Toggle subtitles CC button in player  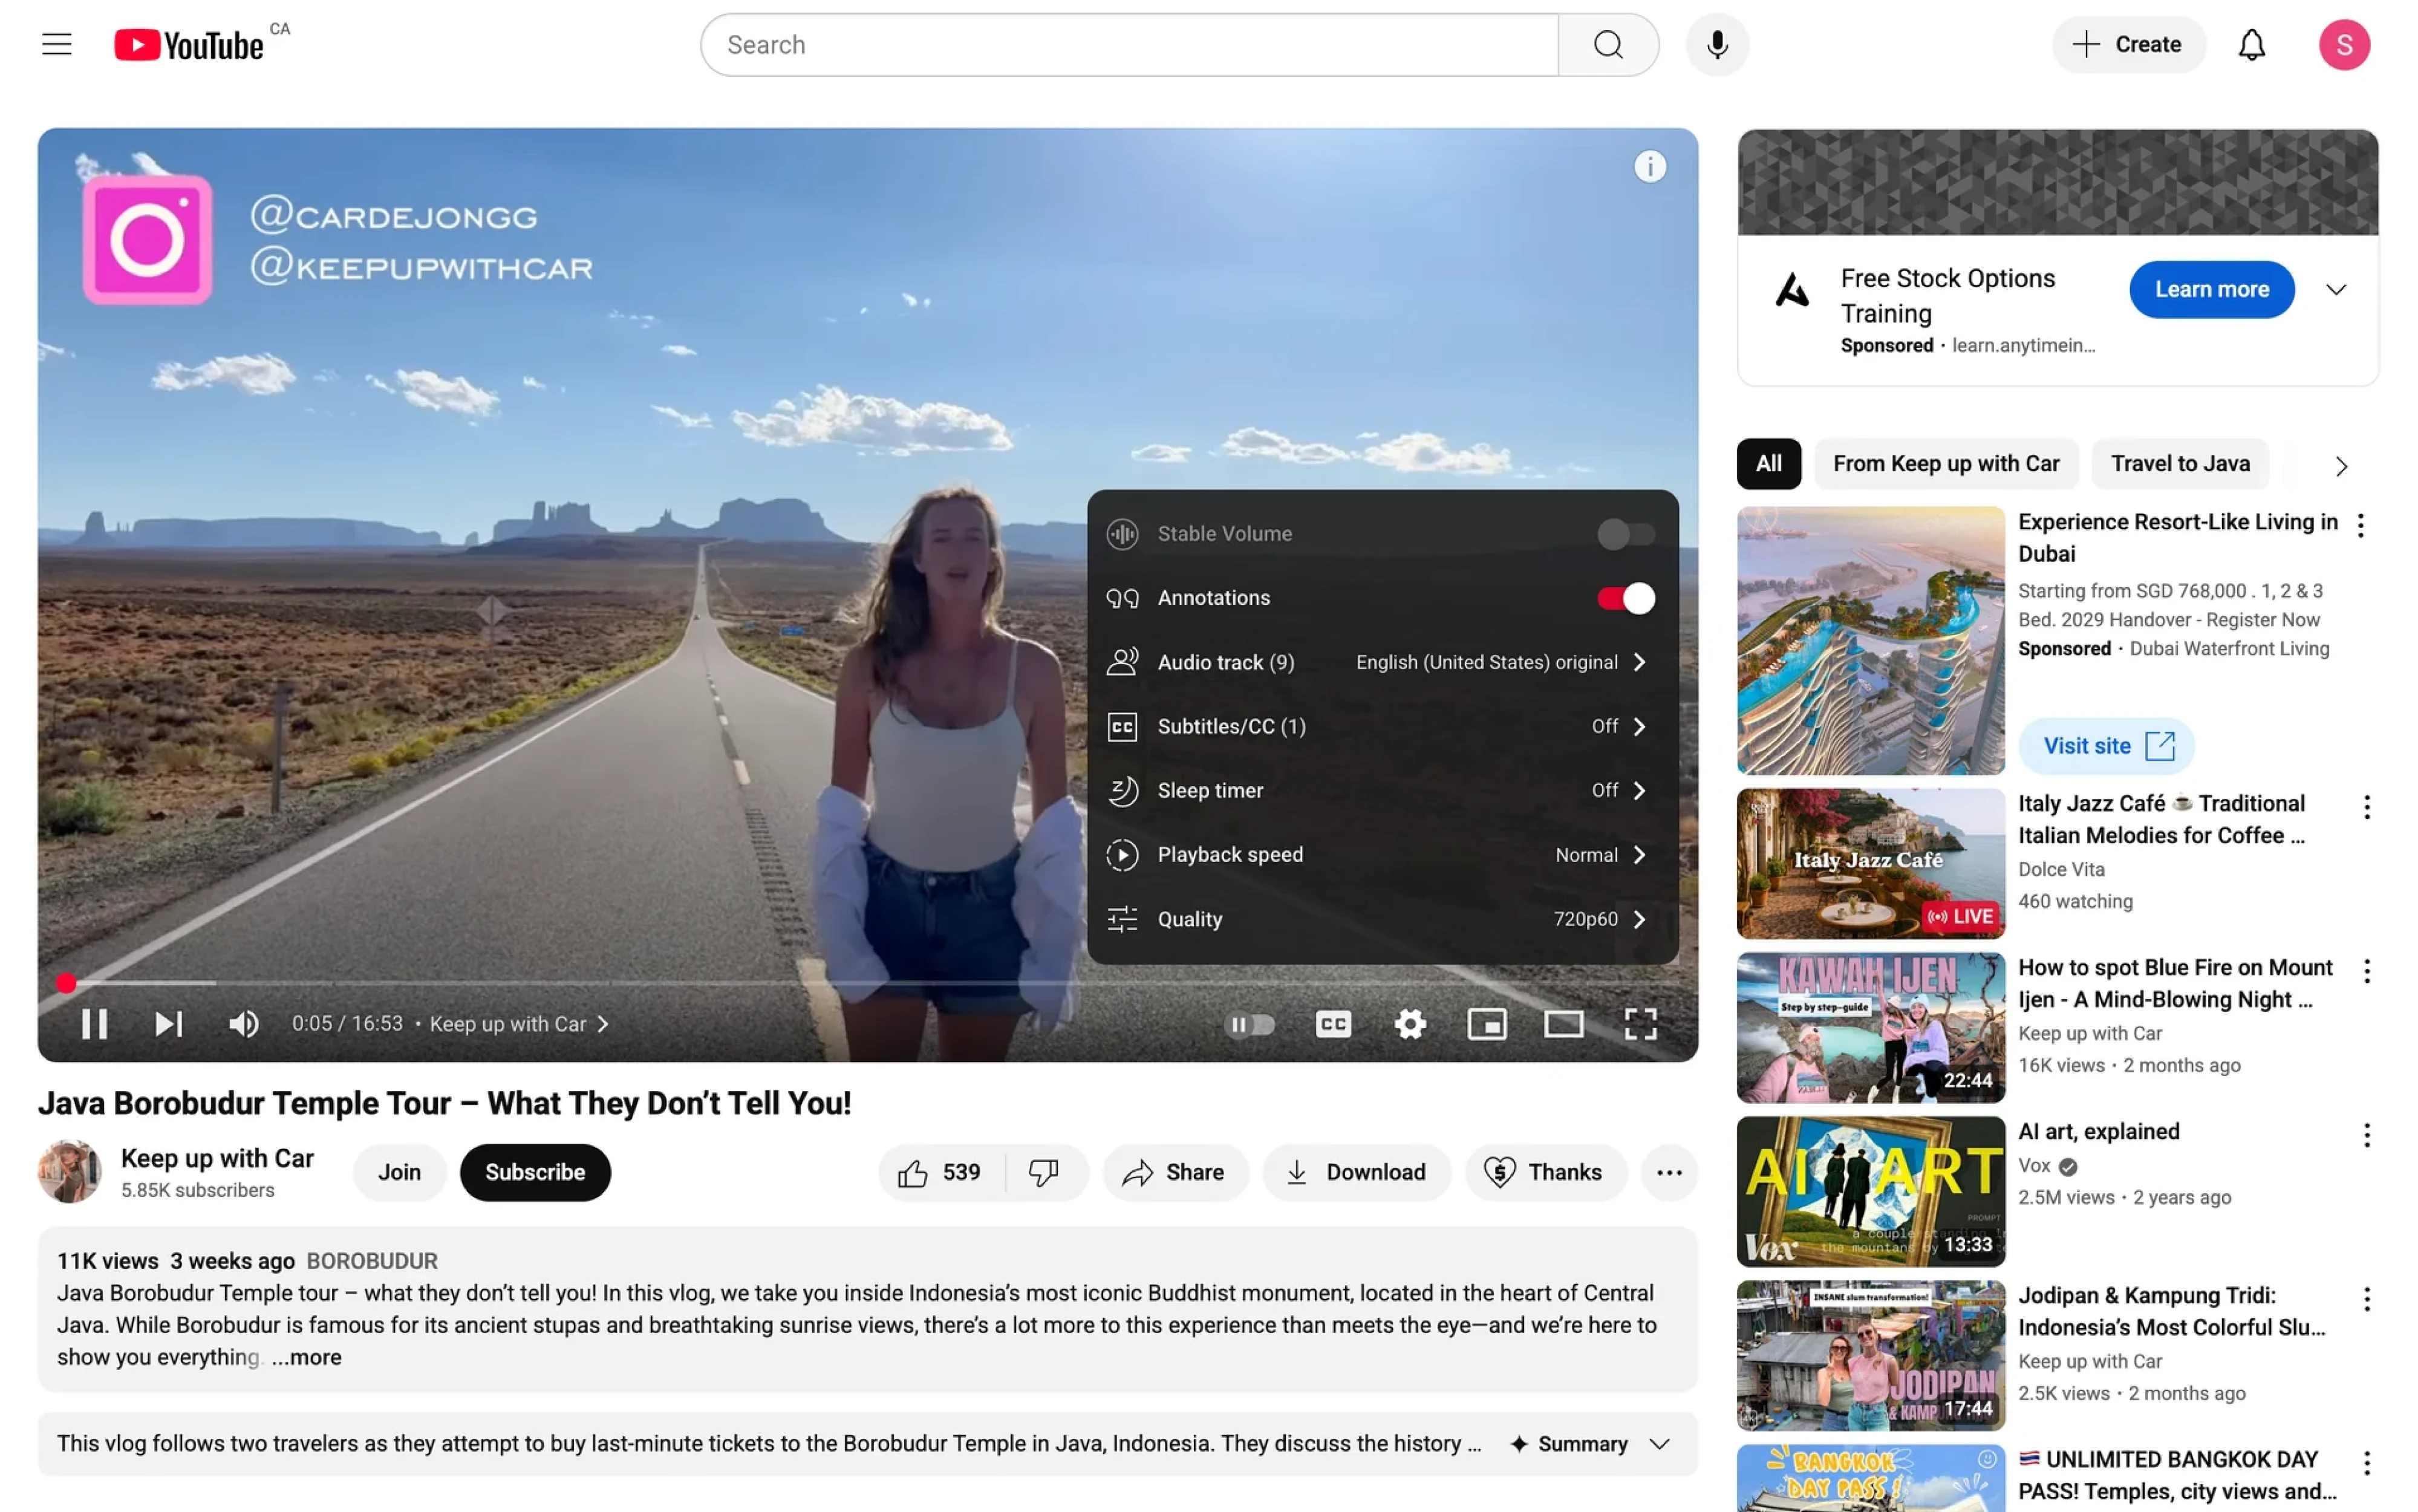click(1333, 1023)
